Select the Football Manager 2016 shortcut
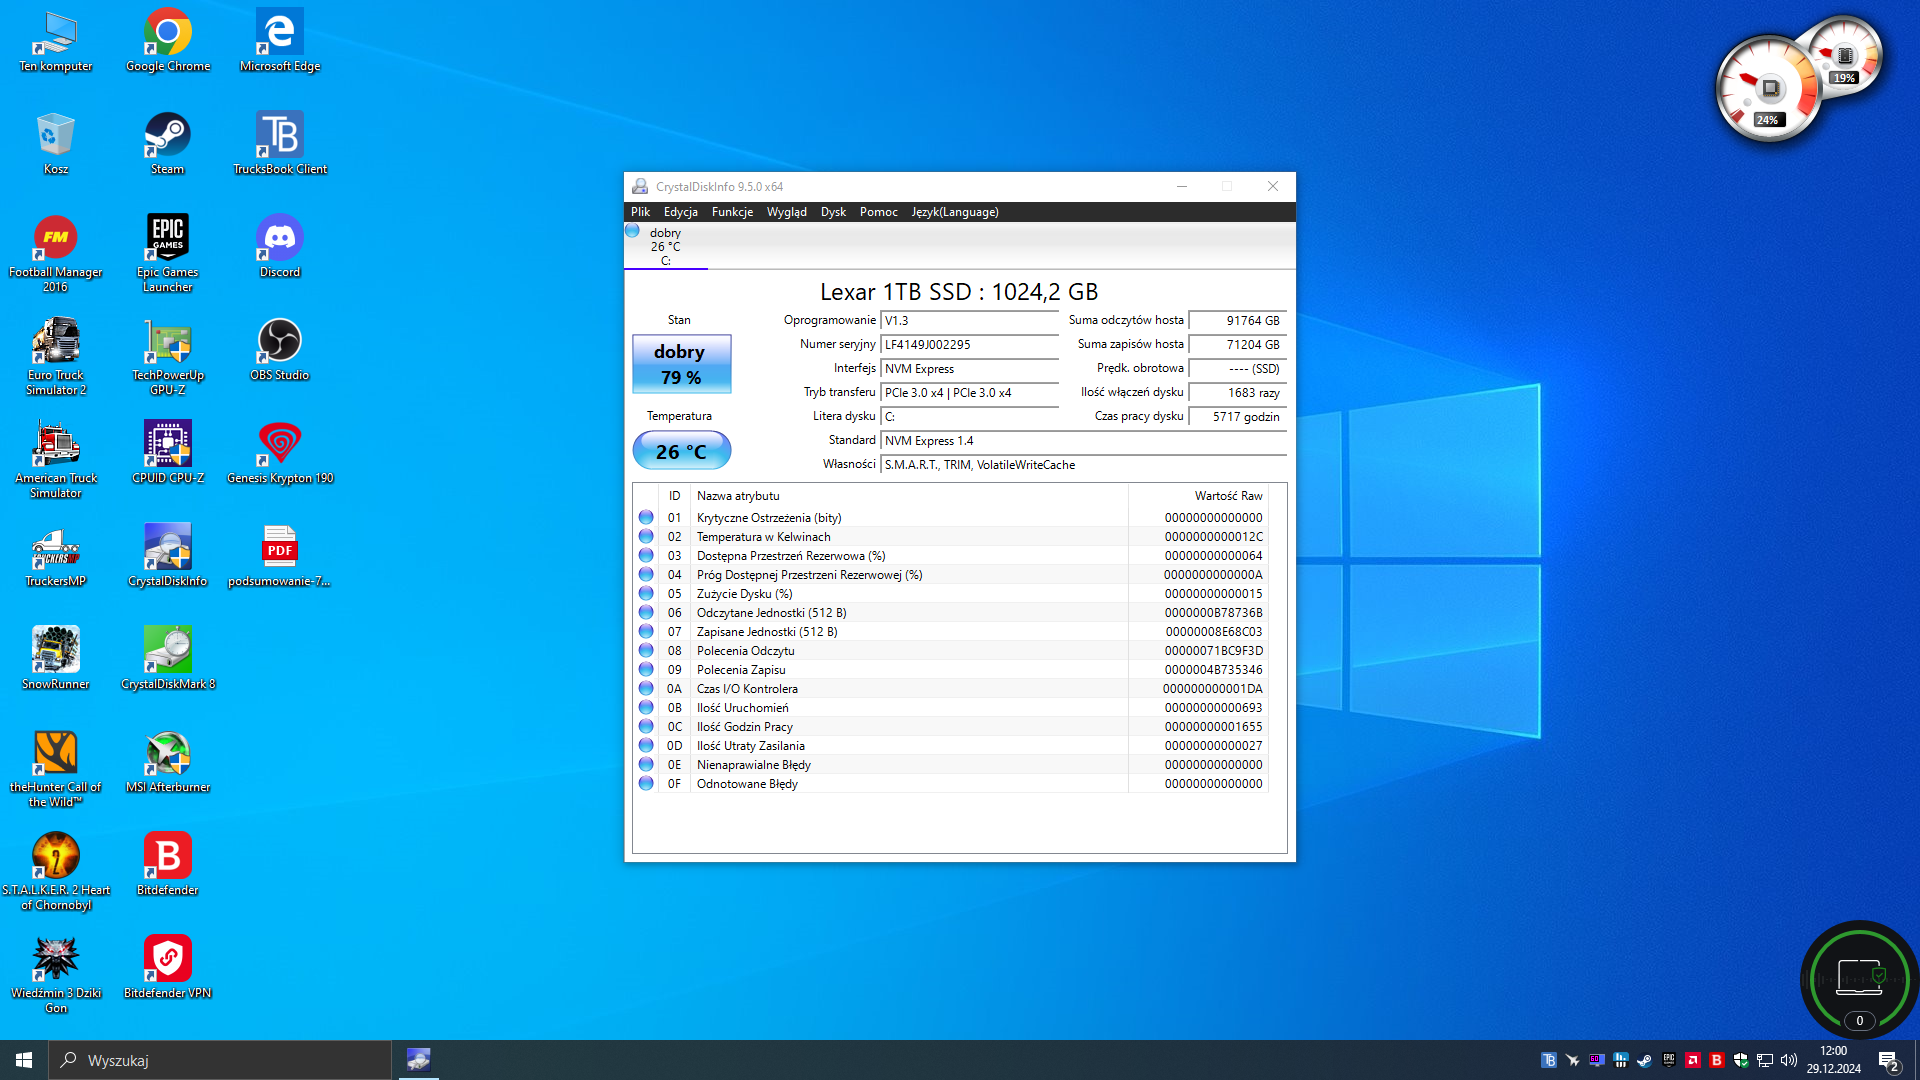The width and height of the screenshot is (1920, 1080). [x=56, y=255]
